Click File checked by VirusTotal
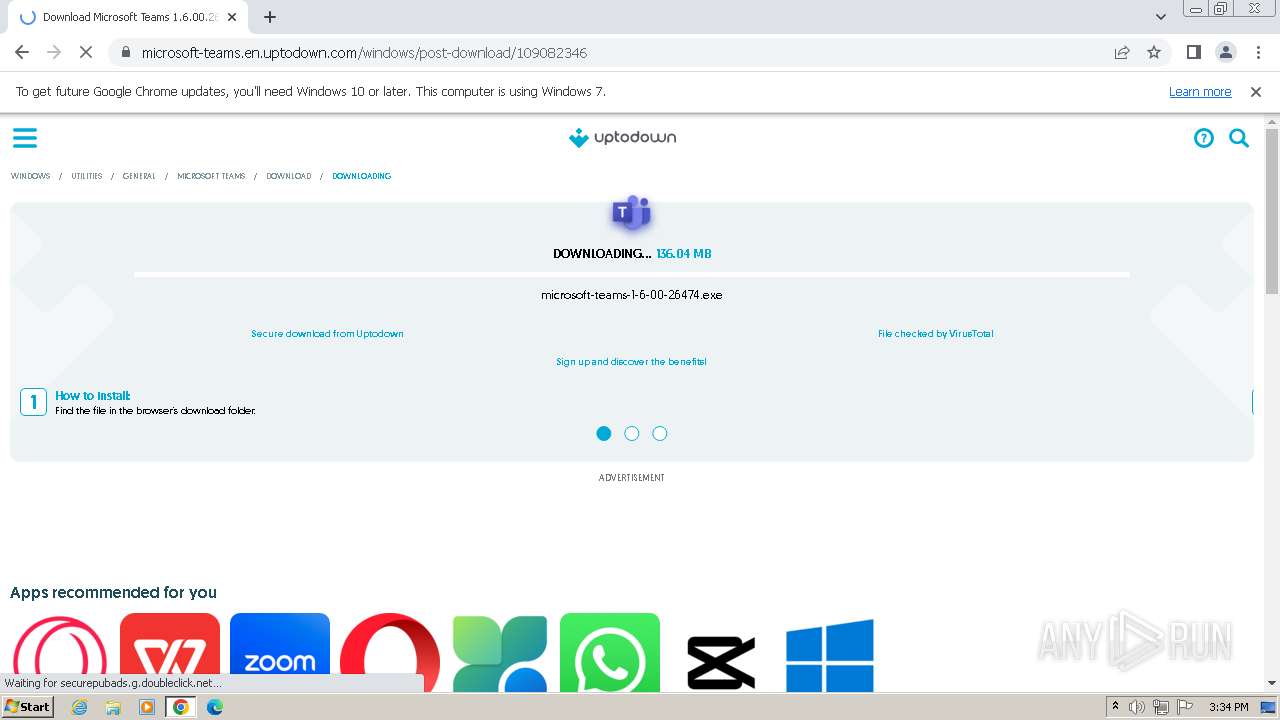Screen dimensions: 1280x720 click(x=936, y=334)
